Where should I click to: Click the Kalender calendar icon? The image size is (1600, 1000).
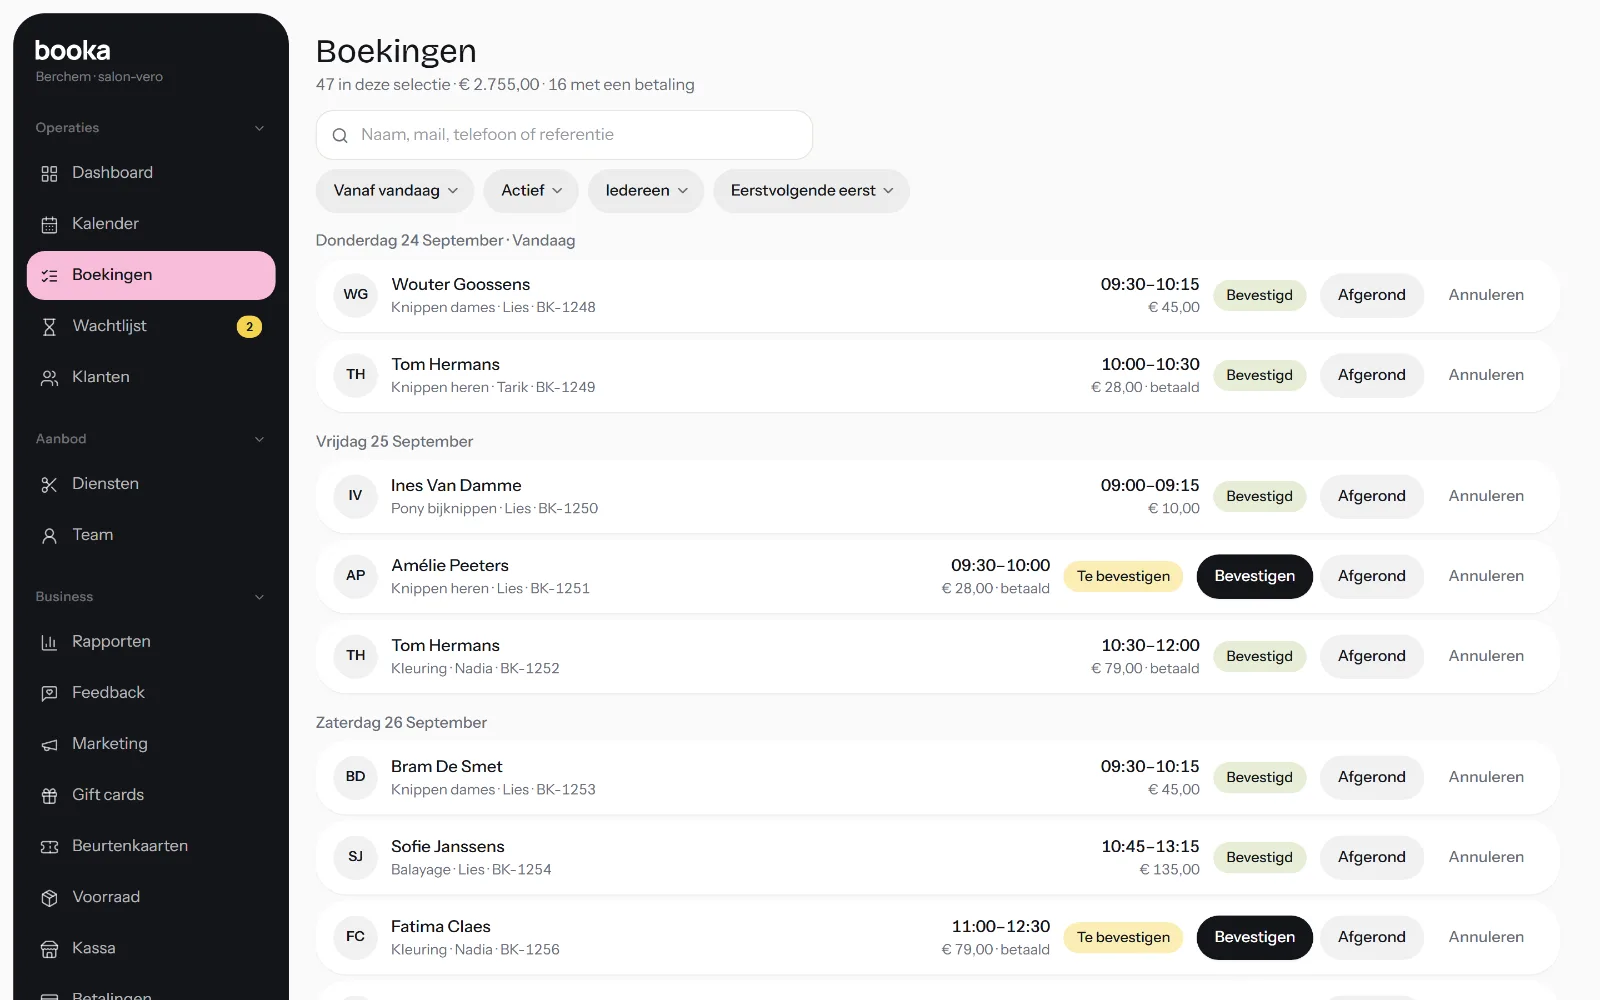(x=49, y=224)
